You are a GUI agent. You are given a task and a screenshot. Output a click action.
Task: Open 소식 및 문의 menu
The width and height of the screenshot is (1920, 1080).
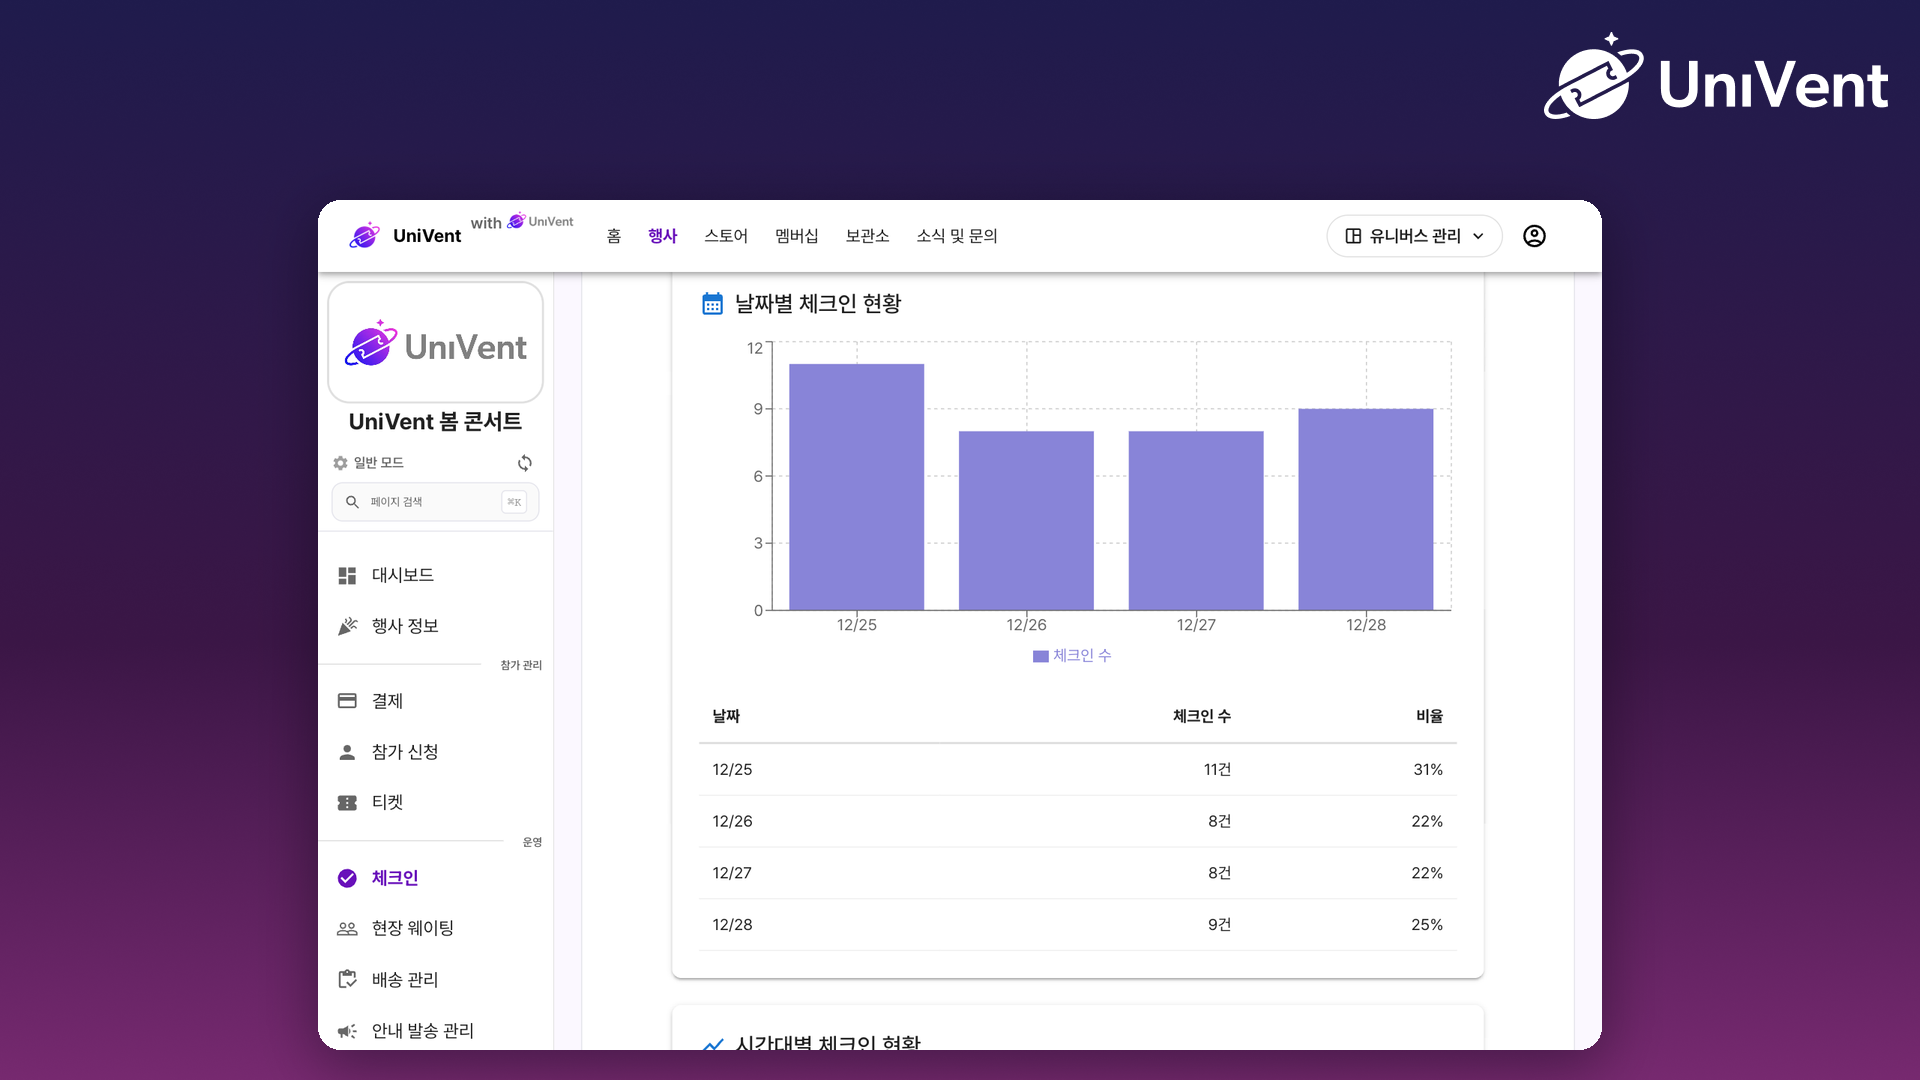click(957, 236)
